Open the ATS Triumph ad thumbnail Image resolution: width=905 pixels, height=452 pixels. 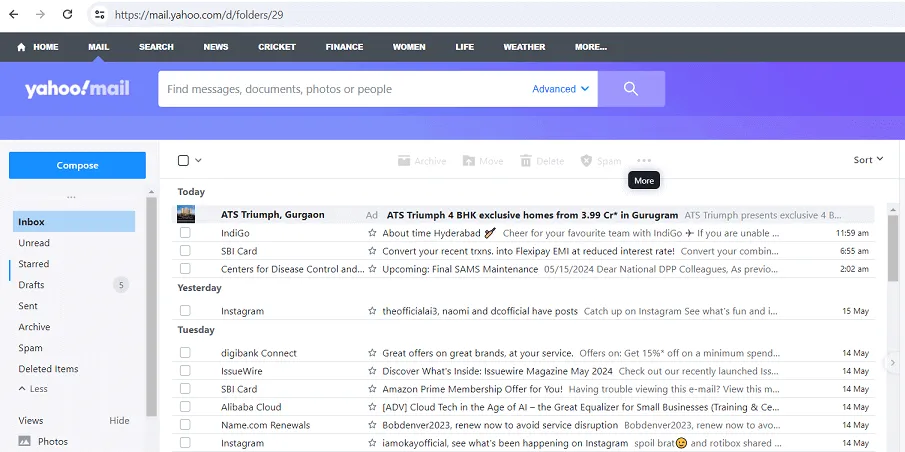pyautogui.click(x=186, y=214)
